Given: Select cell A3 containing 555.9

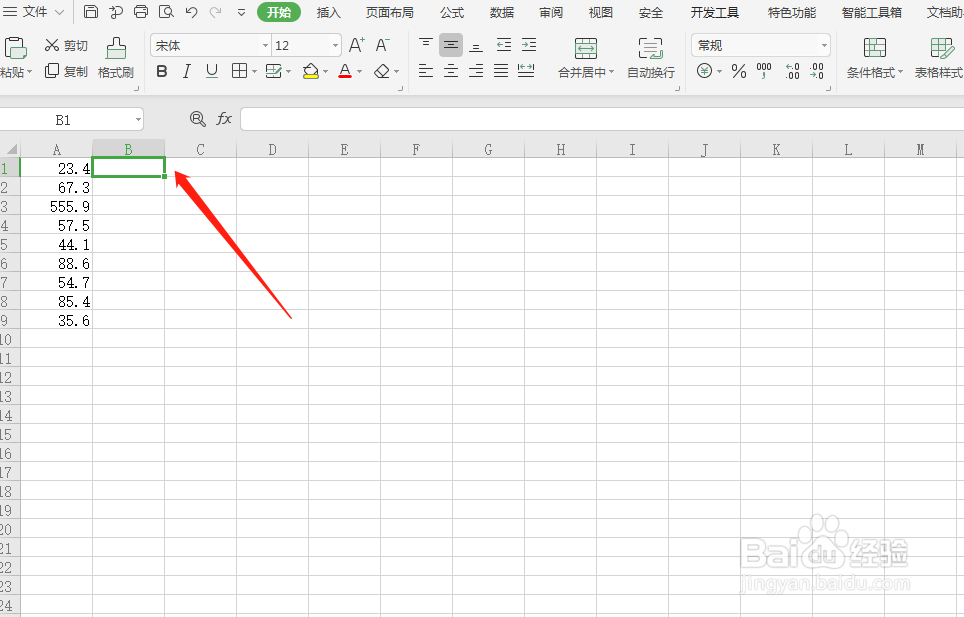Looking at the screenshot, I should (x=57, y=206).
